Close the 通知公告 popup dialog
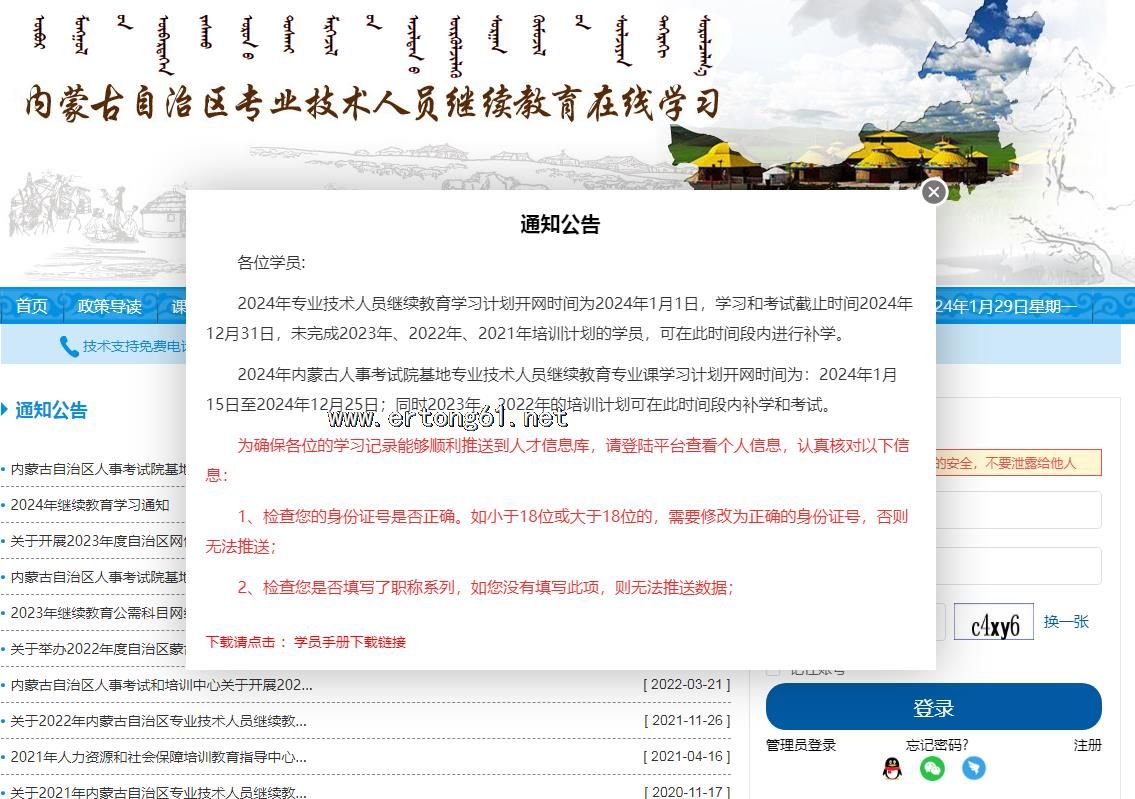The image size is (1135, 799). tap(934, 192)
